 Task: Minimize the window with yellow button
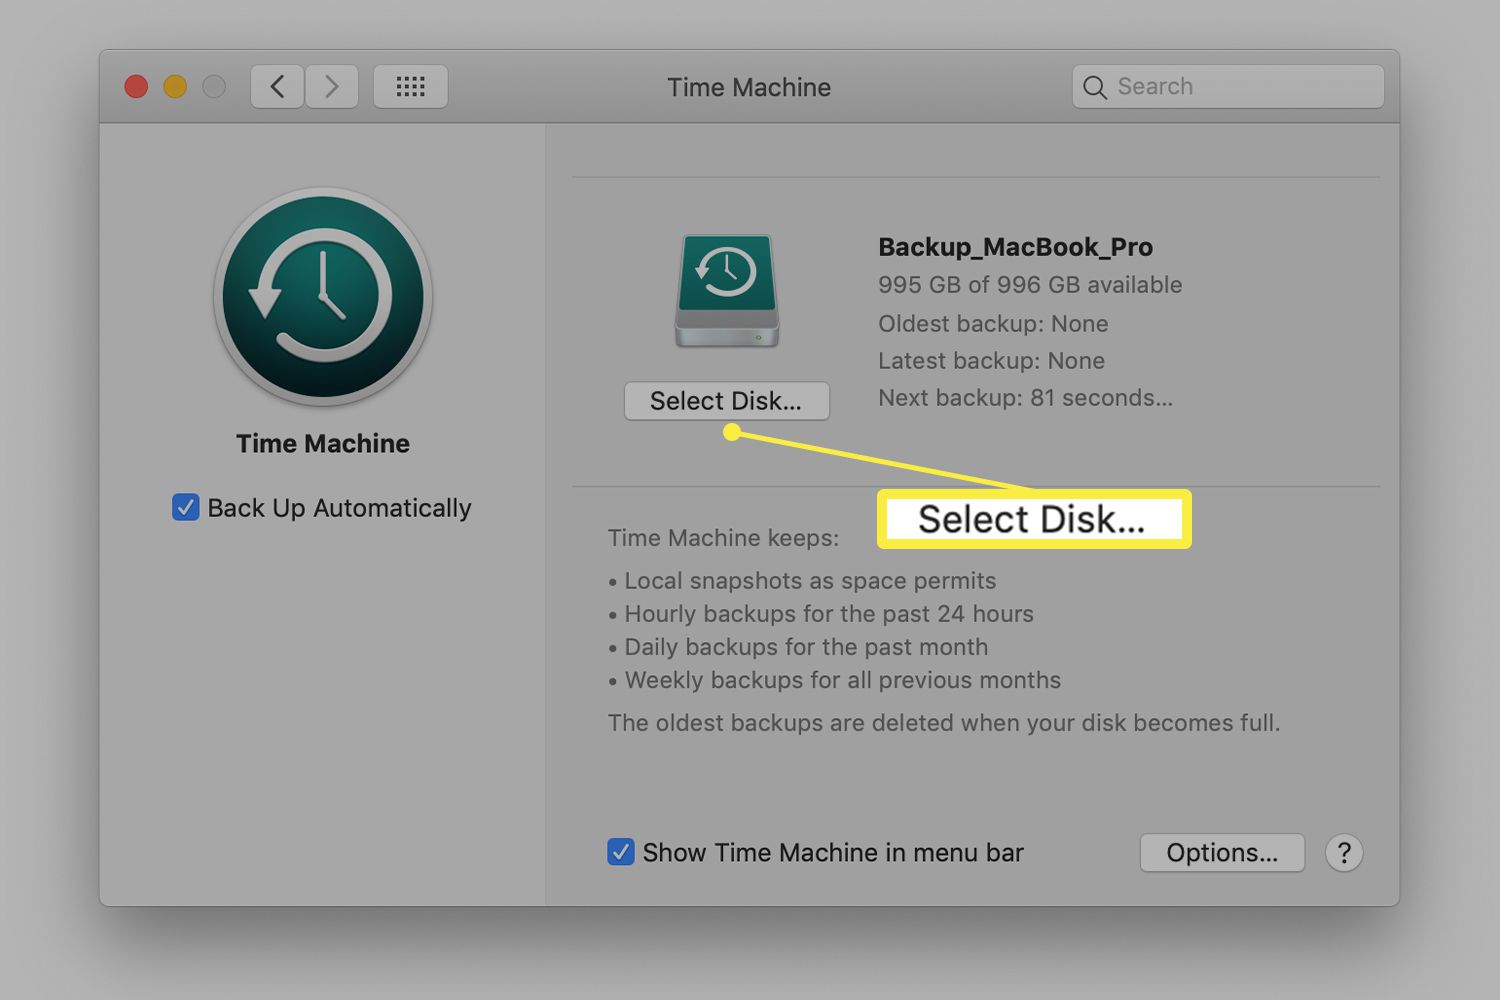pos(175,87)
